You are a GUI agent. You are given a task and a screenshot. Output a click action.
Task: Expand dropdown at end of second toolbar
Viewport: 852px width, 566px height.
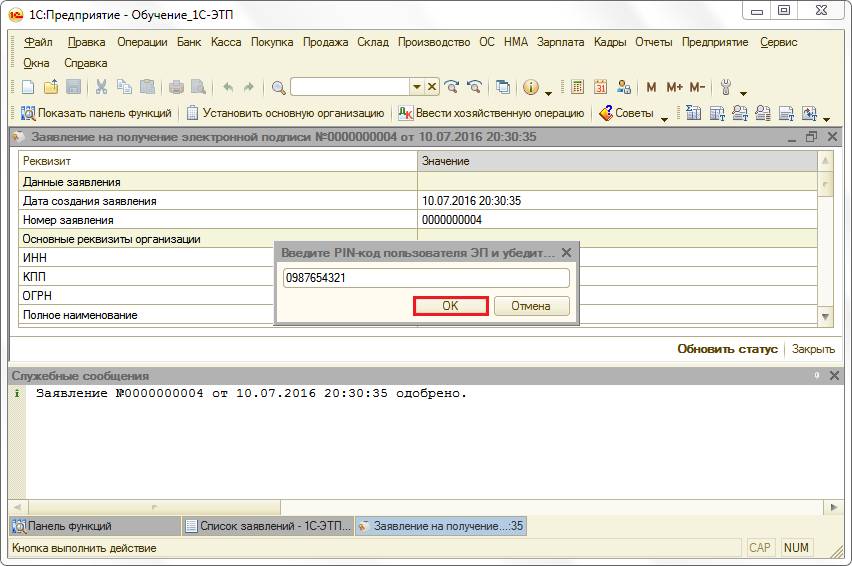tap(826, 119)
